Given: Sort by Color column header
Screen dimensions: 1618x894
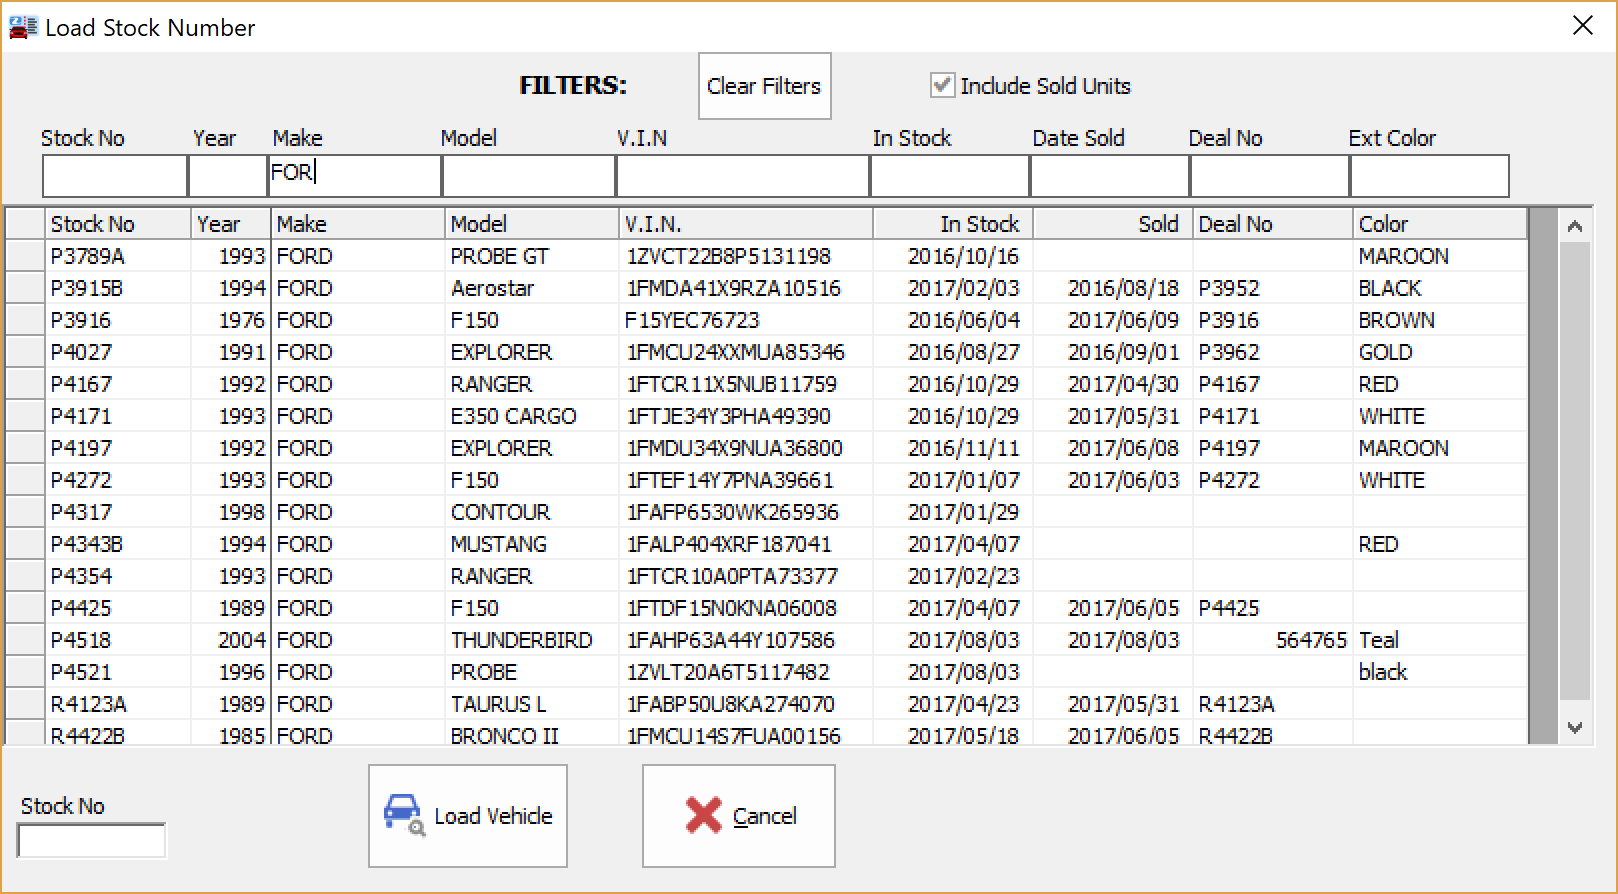Looking at the screenshot, I should tap(1440, 224).
